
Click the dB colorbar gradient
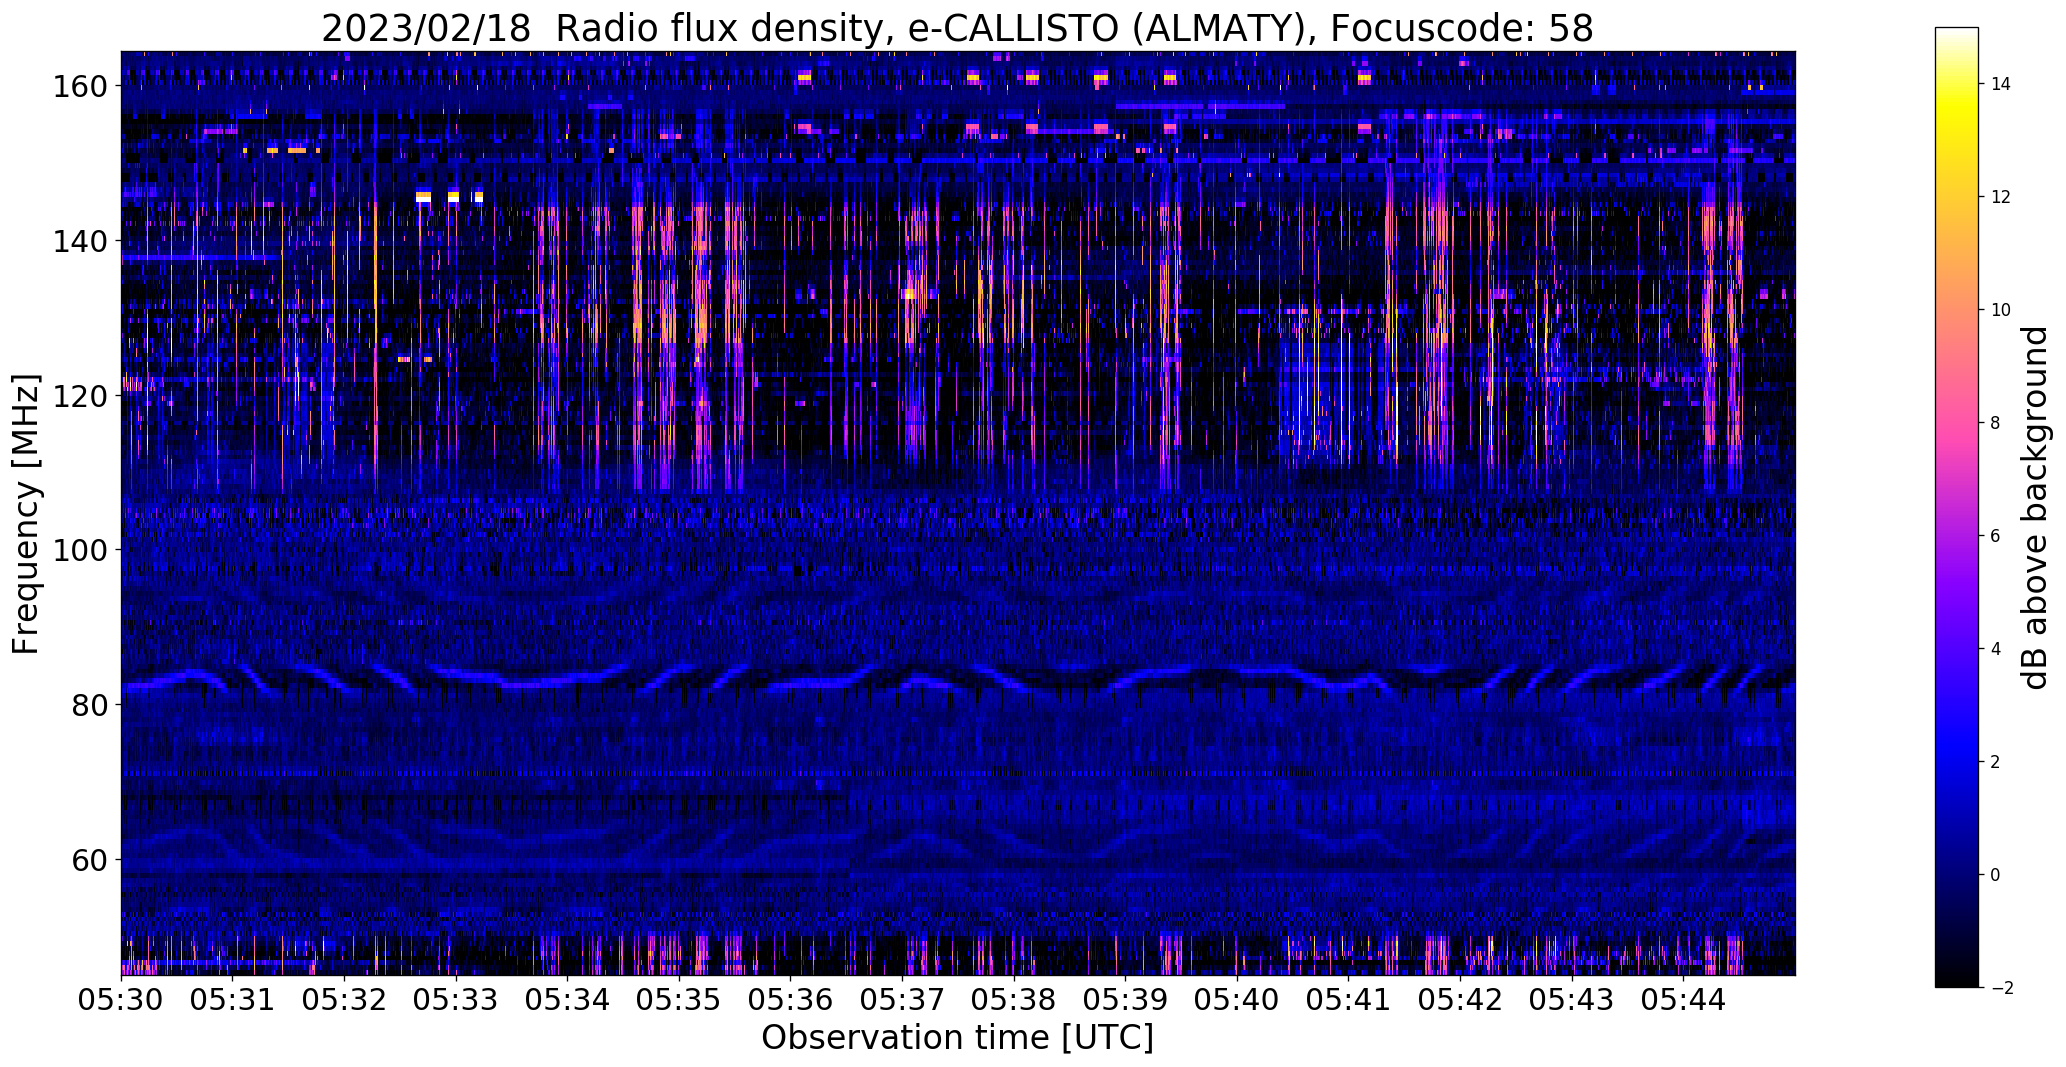(1956, 507)
